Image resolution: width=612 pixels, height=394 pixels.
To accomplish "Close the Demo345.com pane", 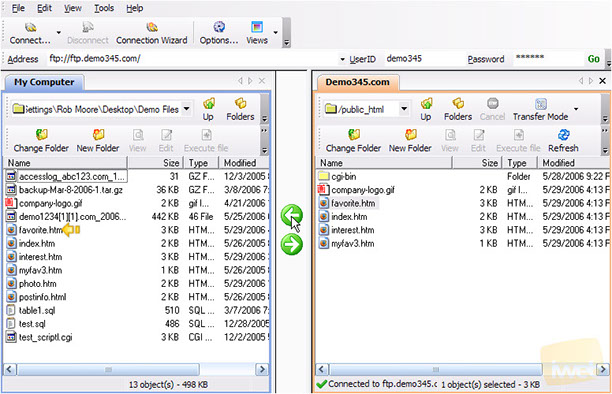I will [602, 81].
